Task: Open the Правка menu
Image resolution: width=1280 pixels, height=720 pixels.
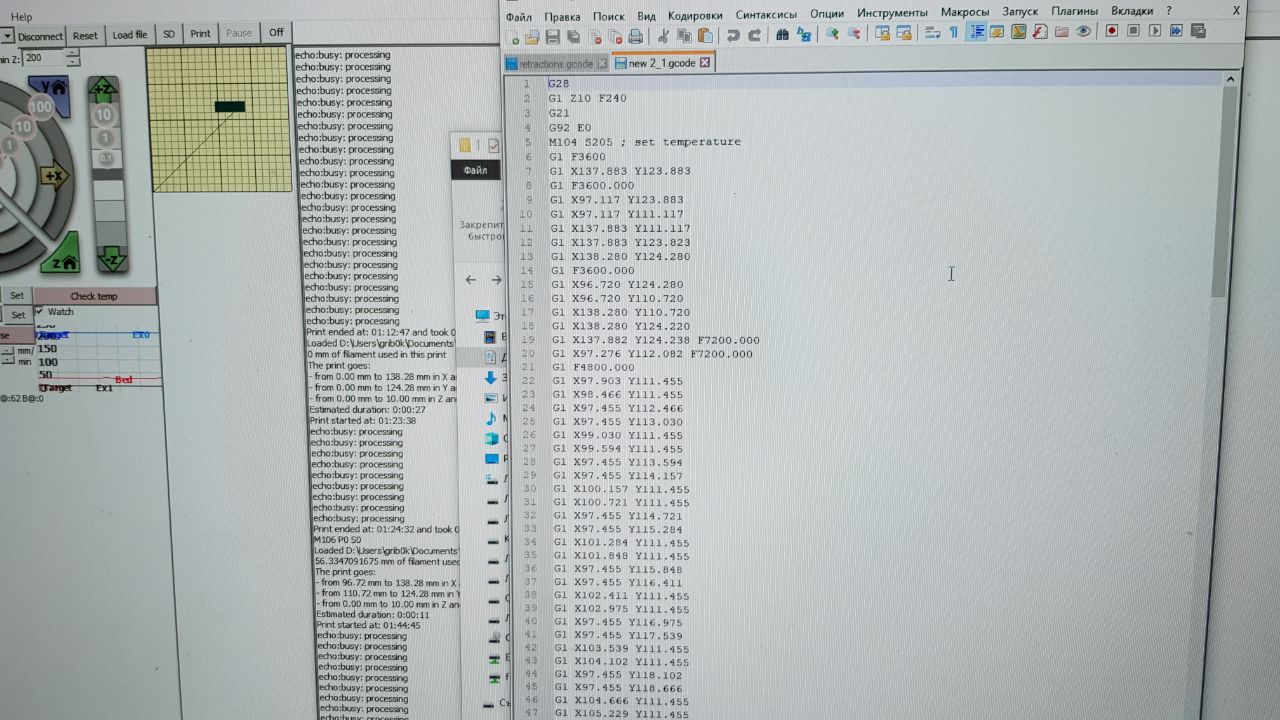Action: pos(562,17)
